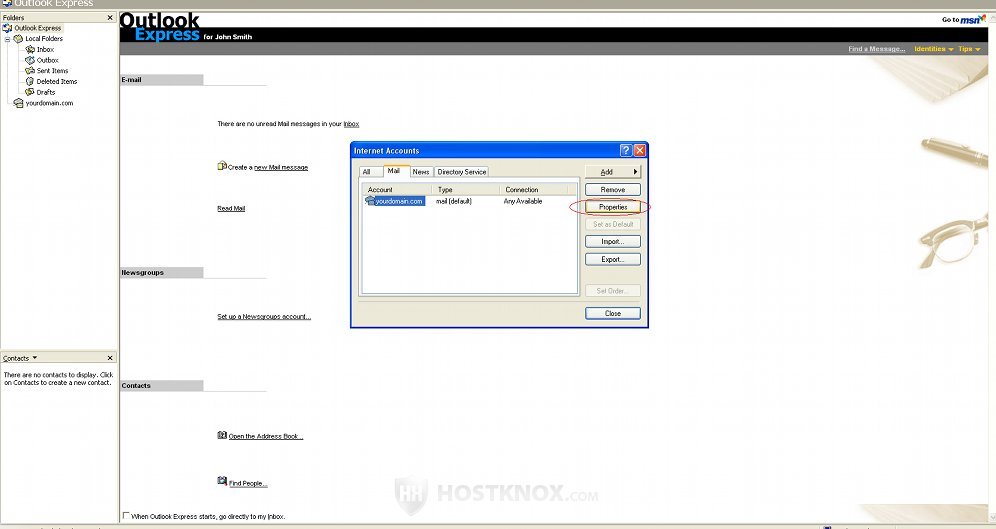This screenshot has height=529, width=996.
Task: Open the Read Mail link
Action: point(231,208)
